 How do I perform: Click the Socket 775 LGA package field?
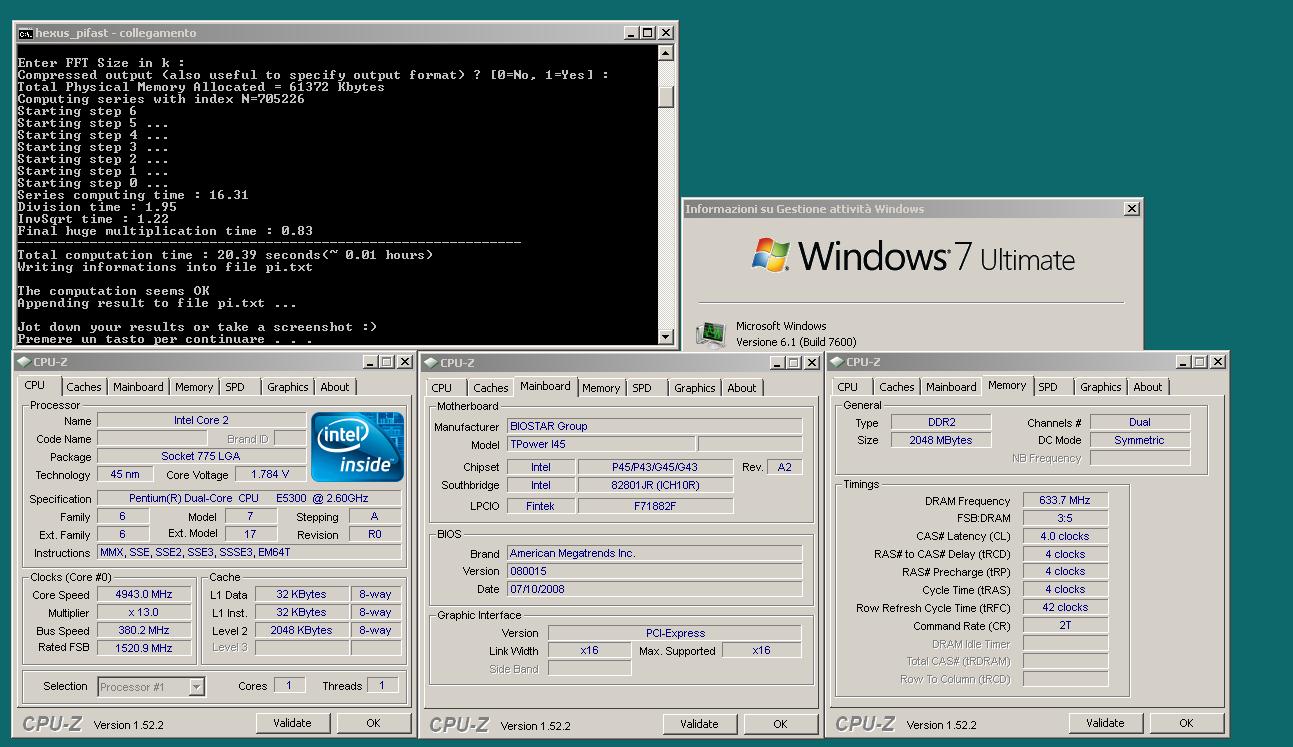[x=202, y=456]
